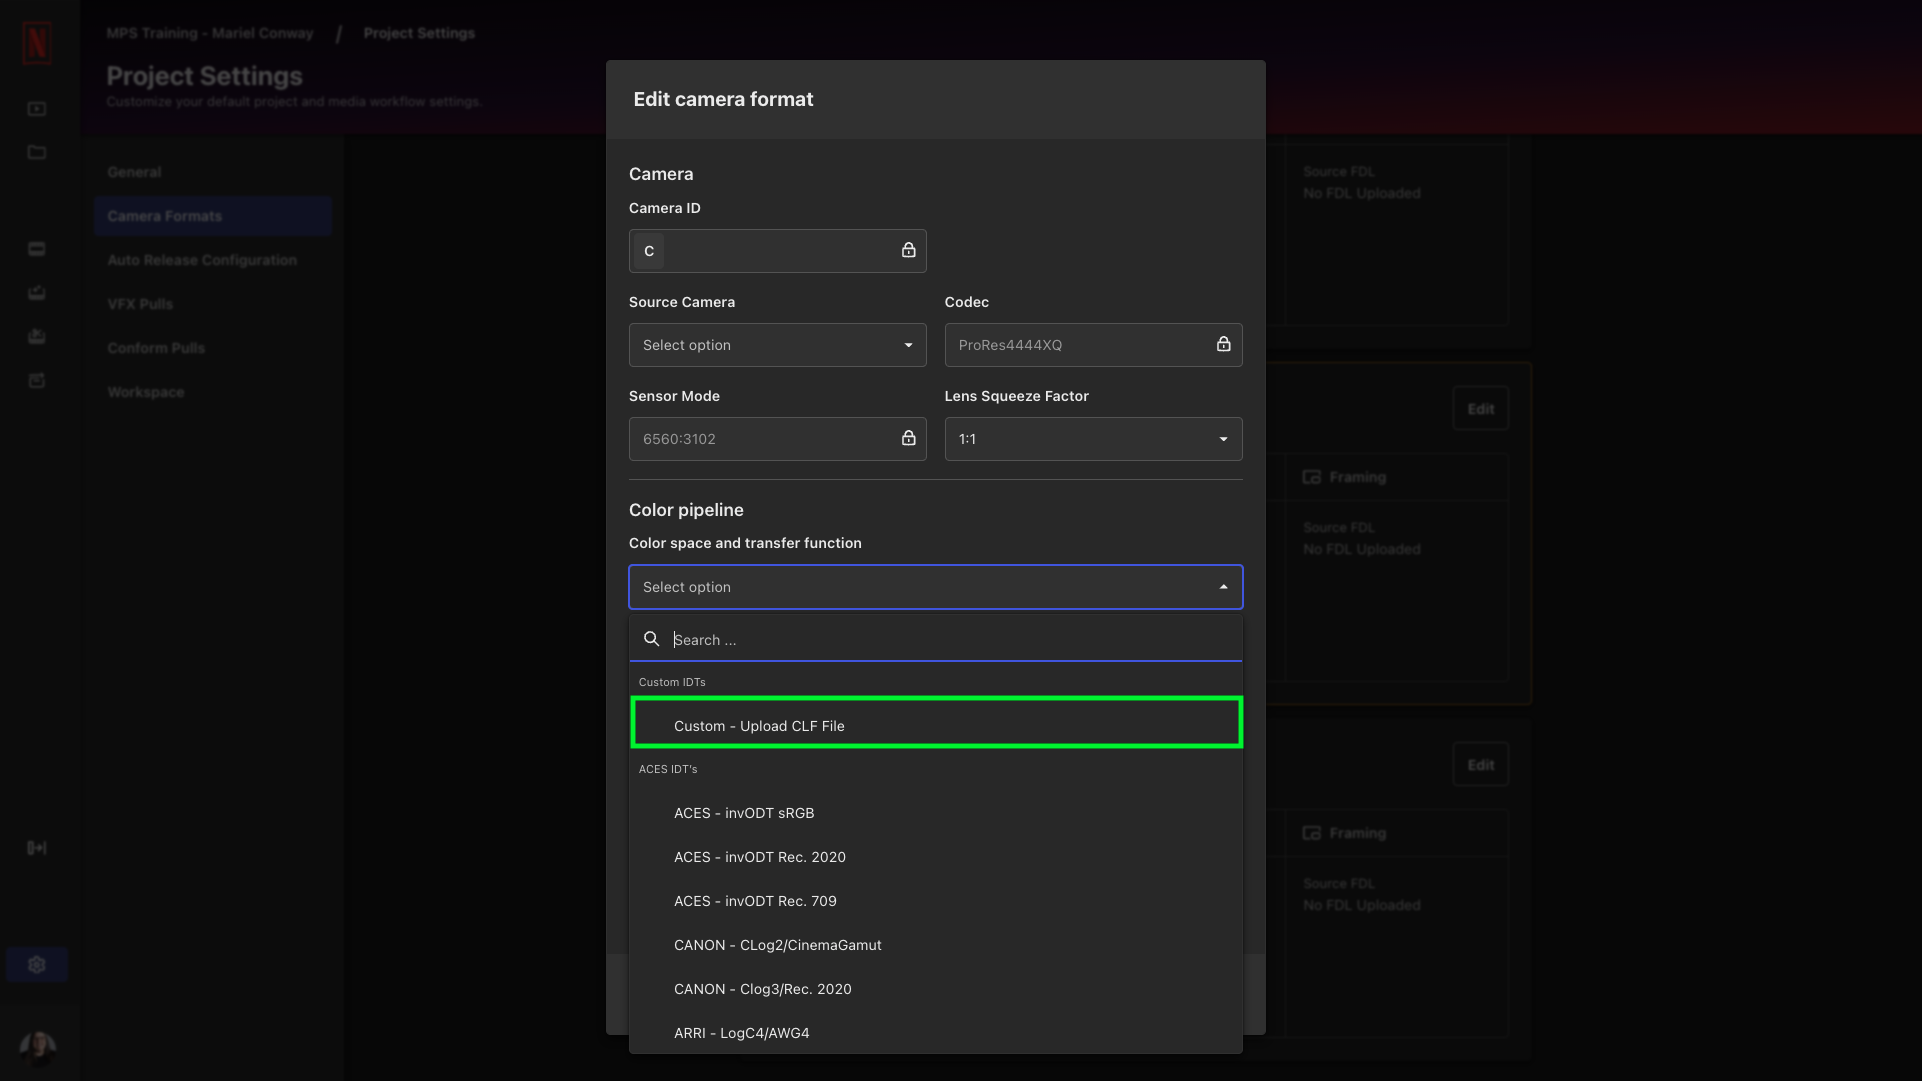This screenshot has height=1081, width=1922.
Task: Click the user avatar at bottom left
Action: (x=38, y=1047)
